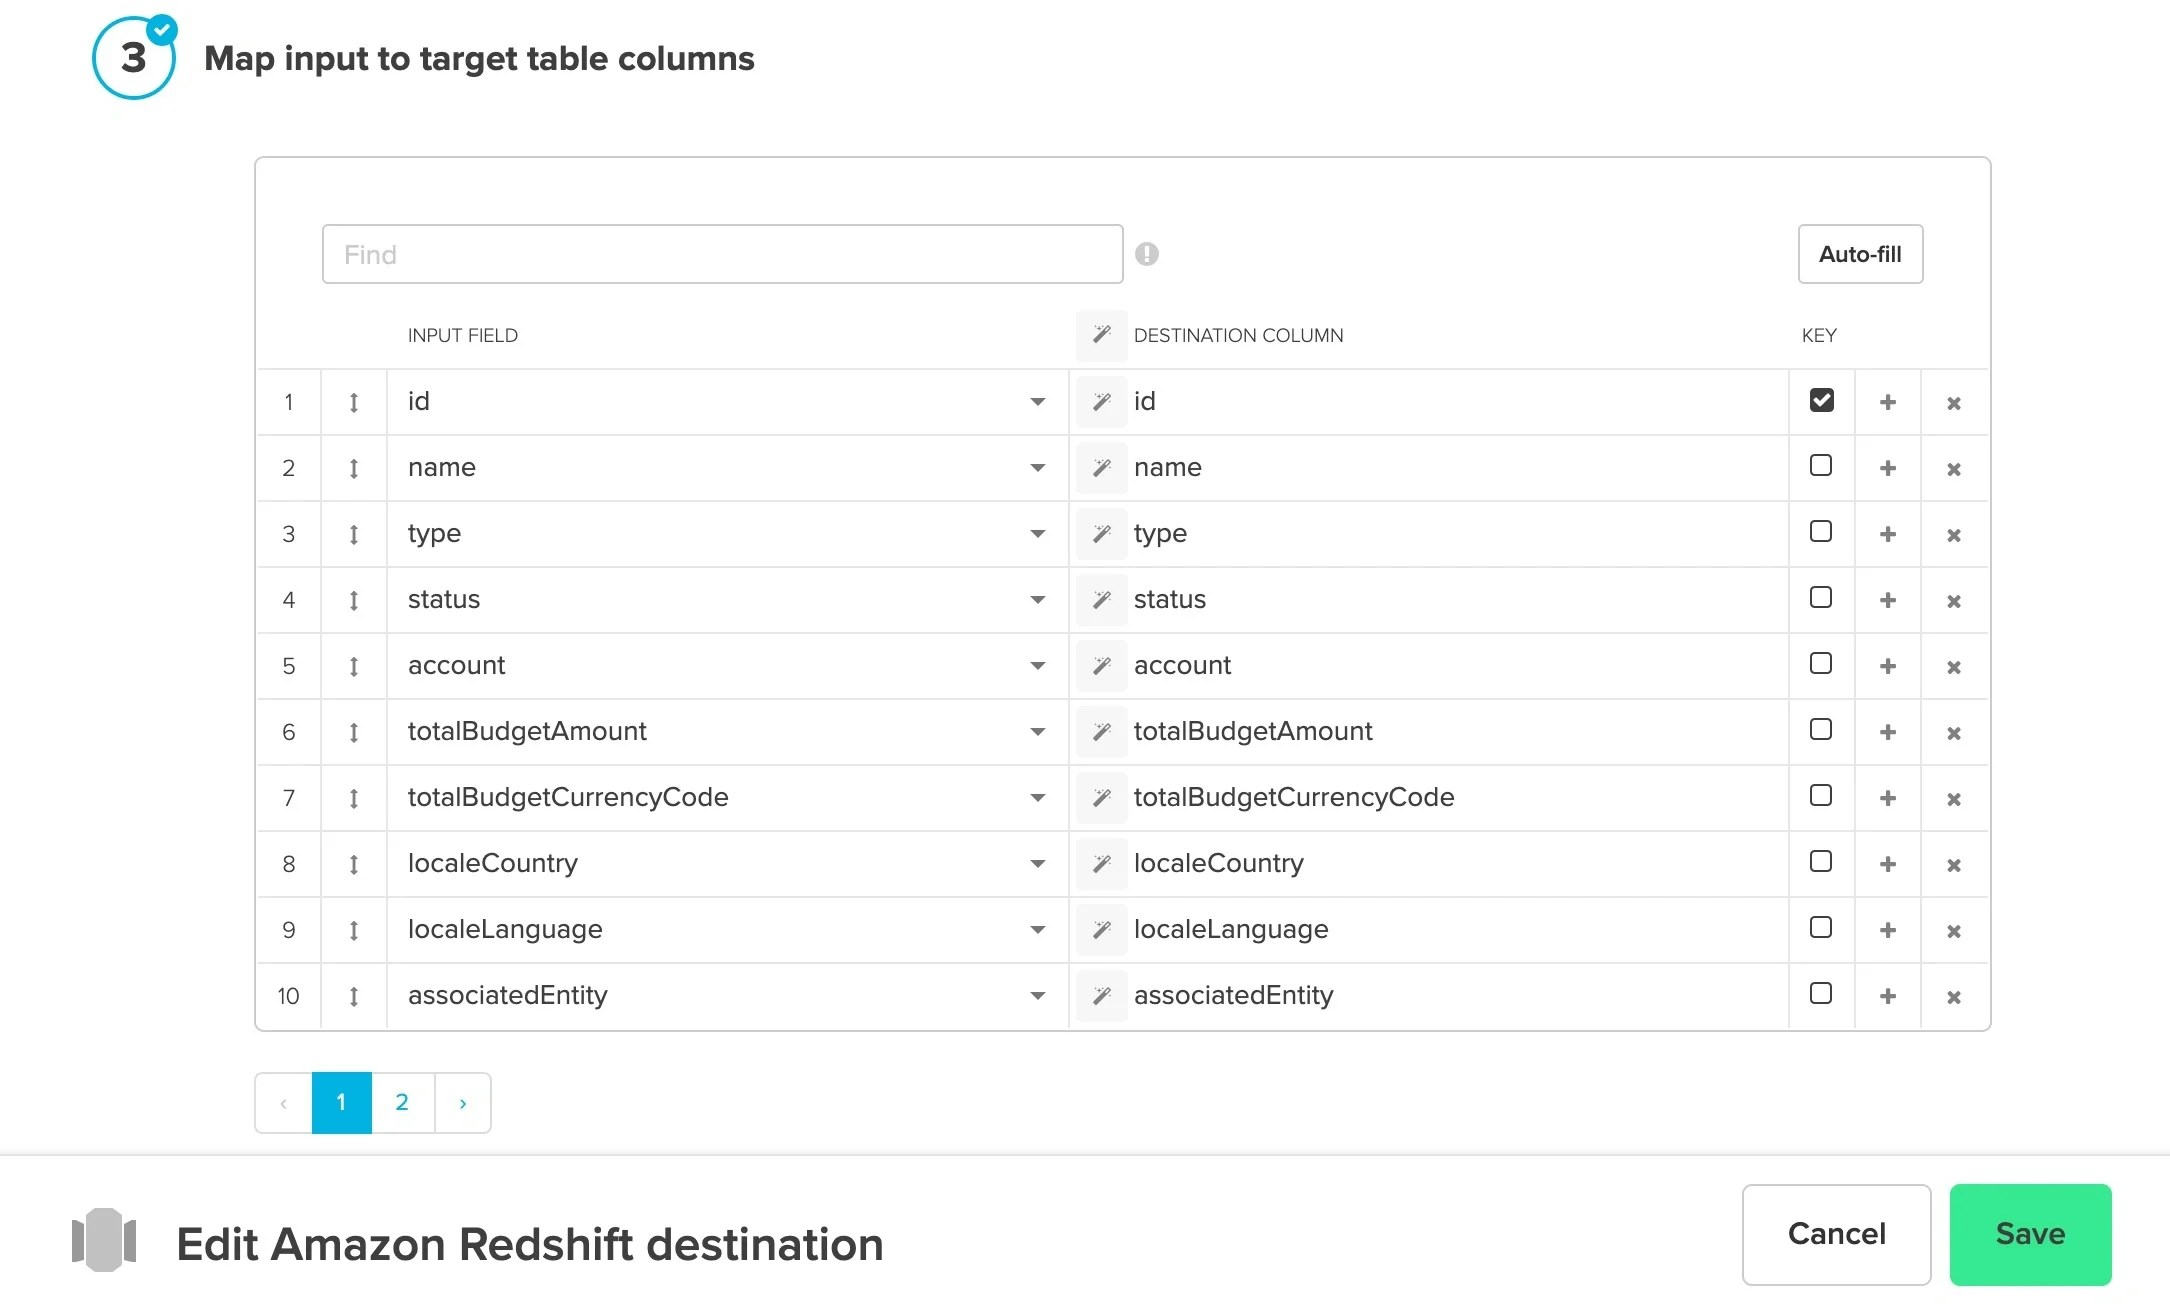Open the localeLanguage field selector

click(x=1038, y=929)
